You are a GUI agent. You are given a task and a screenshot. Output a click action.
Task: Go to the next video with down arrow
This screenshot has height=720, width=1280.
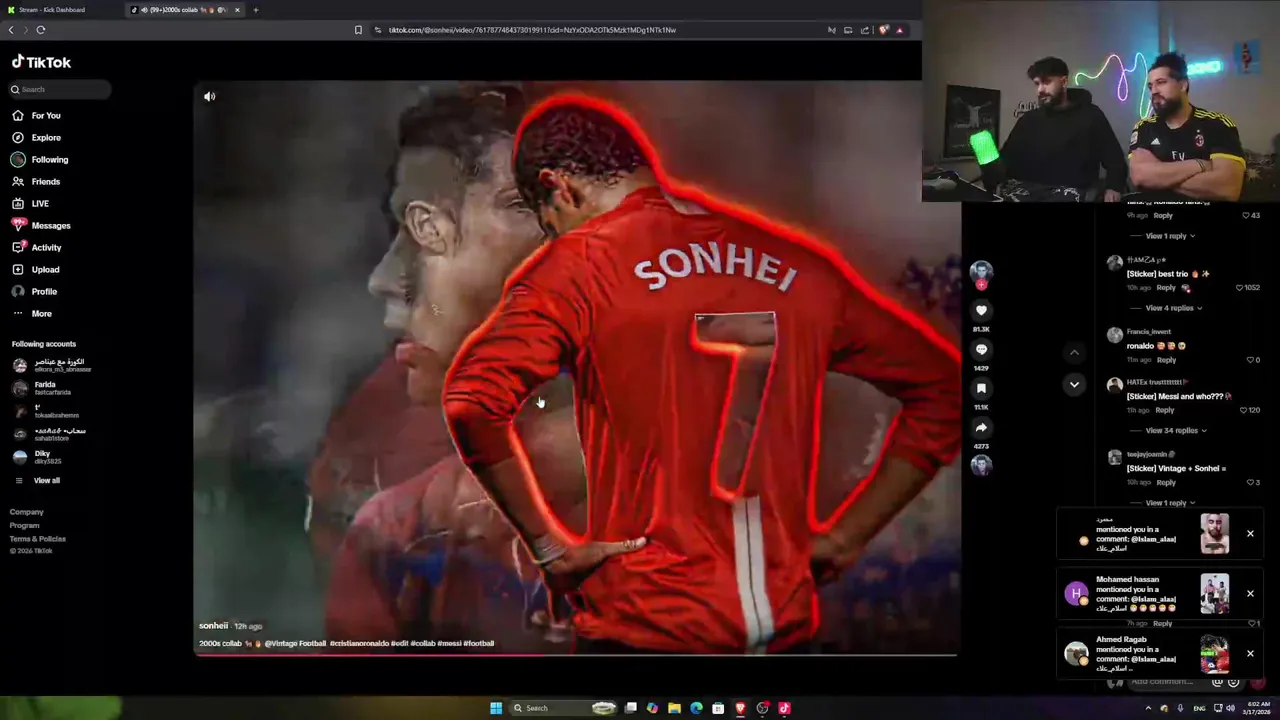pos(1074,385)
